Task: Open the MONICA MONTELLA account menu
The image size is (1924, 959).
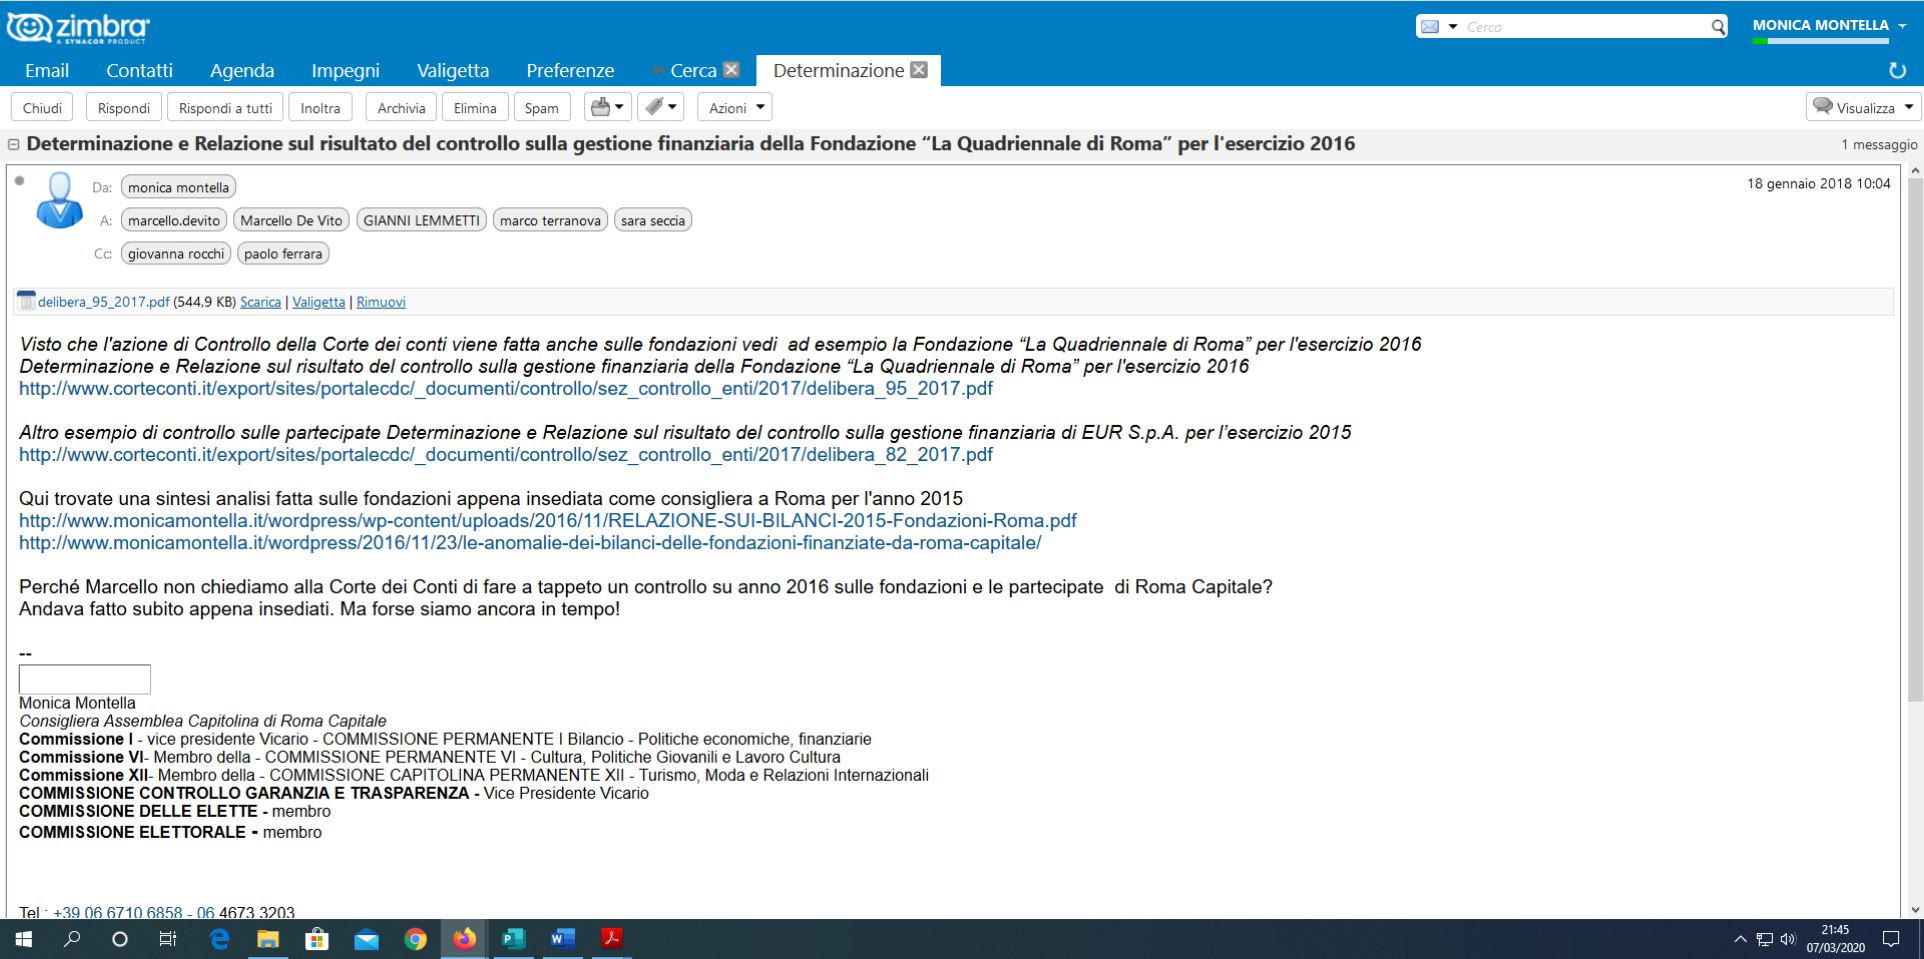Action: coord(1829,25)
